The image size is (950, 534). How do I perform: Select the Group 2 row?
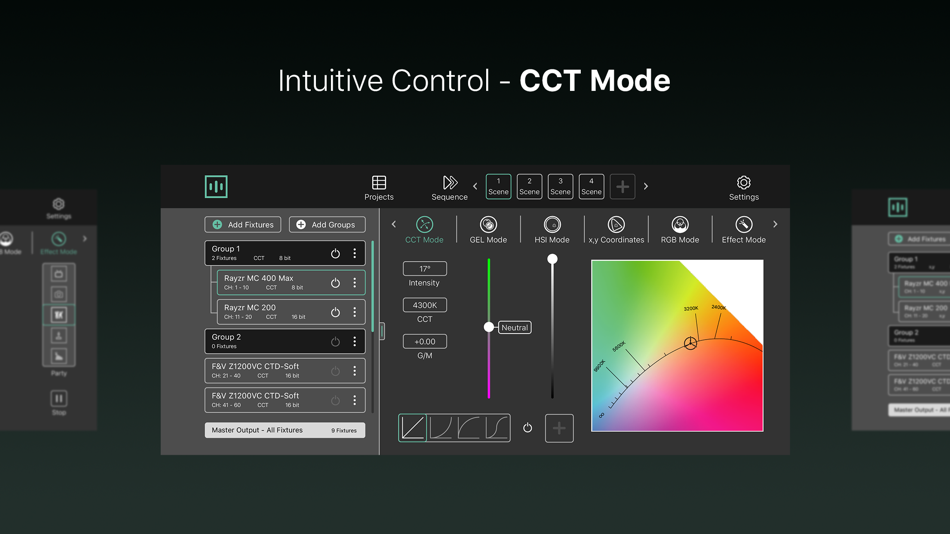[x=285, y=341]
